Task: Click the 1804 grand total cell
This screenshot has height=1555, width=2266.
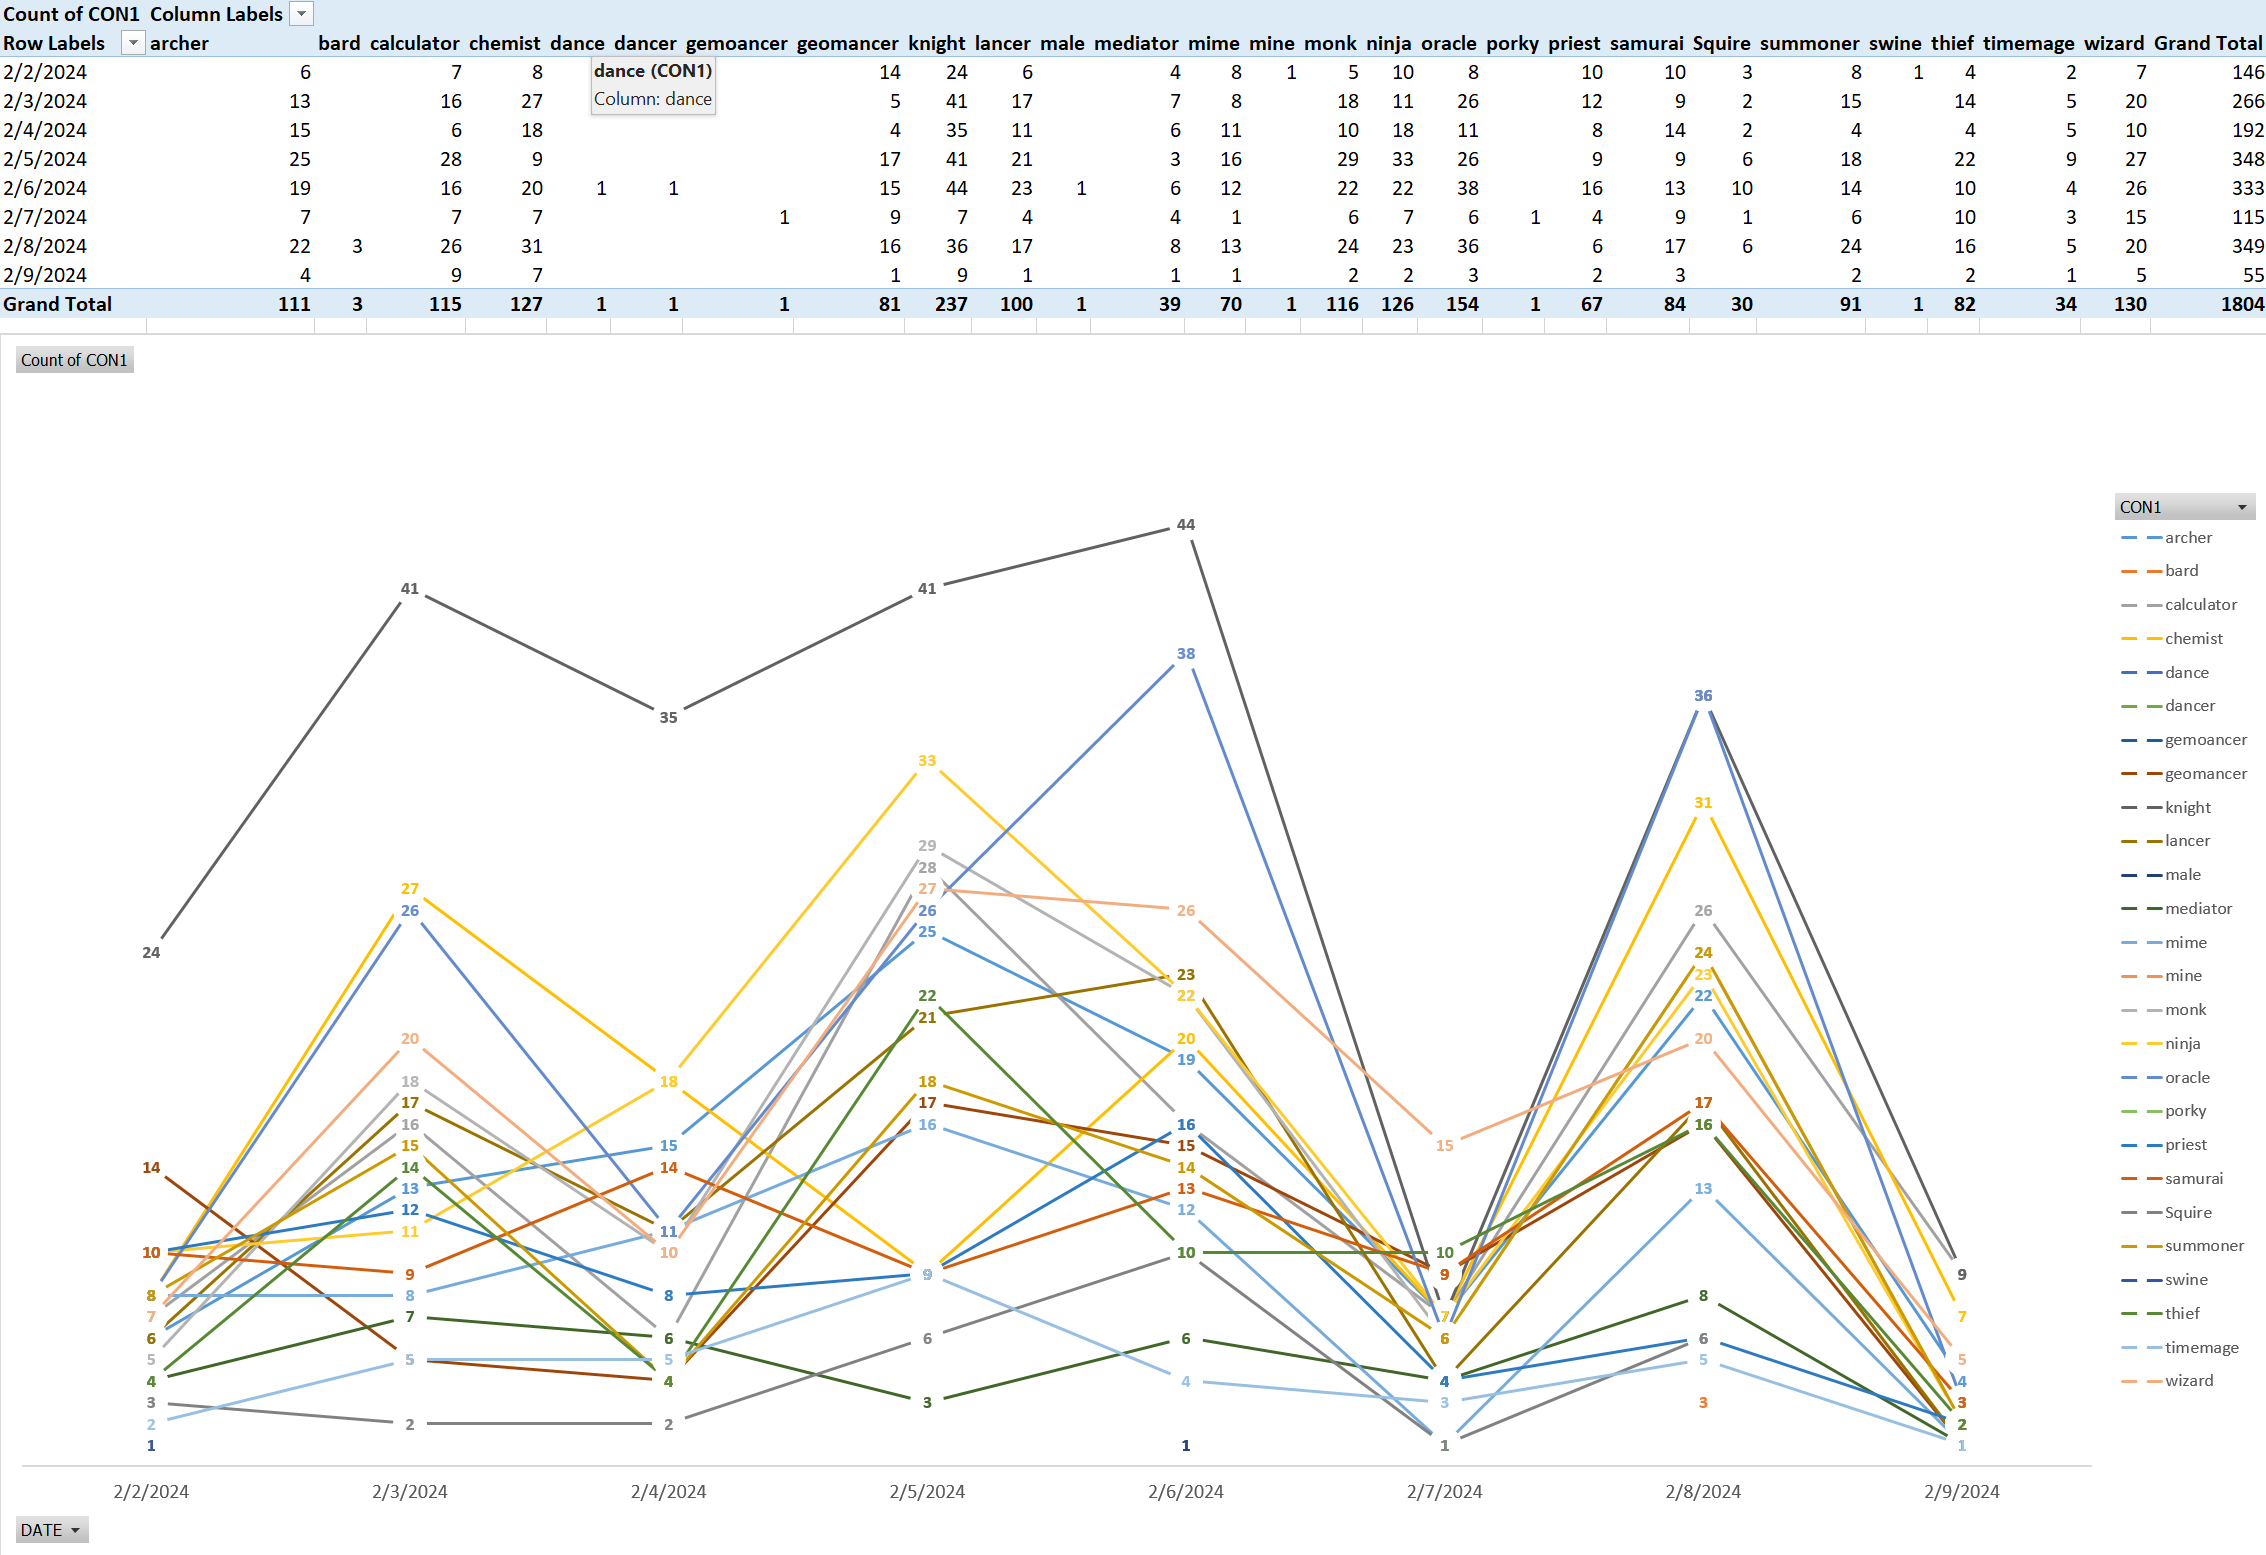Action: [x=2241, y=304]
